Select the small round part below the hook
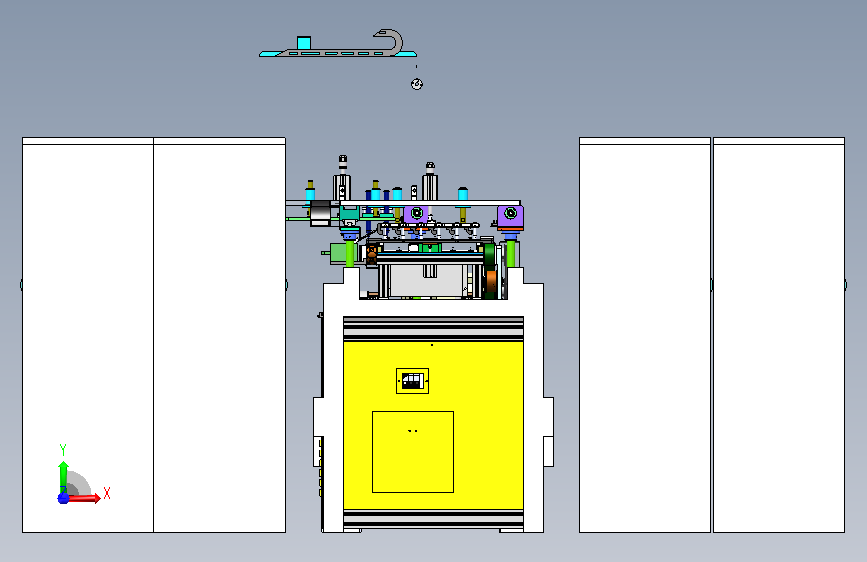867x562 pixels. (x=417, y=84)
